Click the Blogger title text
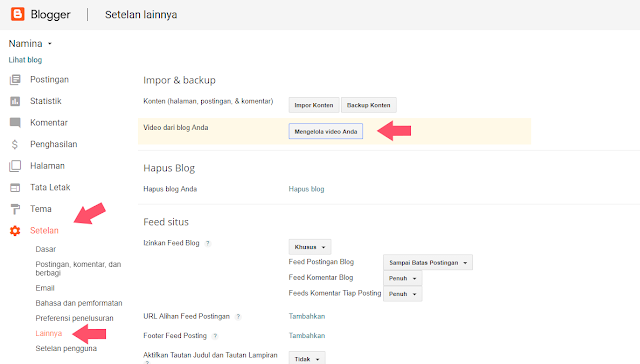 51,15
